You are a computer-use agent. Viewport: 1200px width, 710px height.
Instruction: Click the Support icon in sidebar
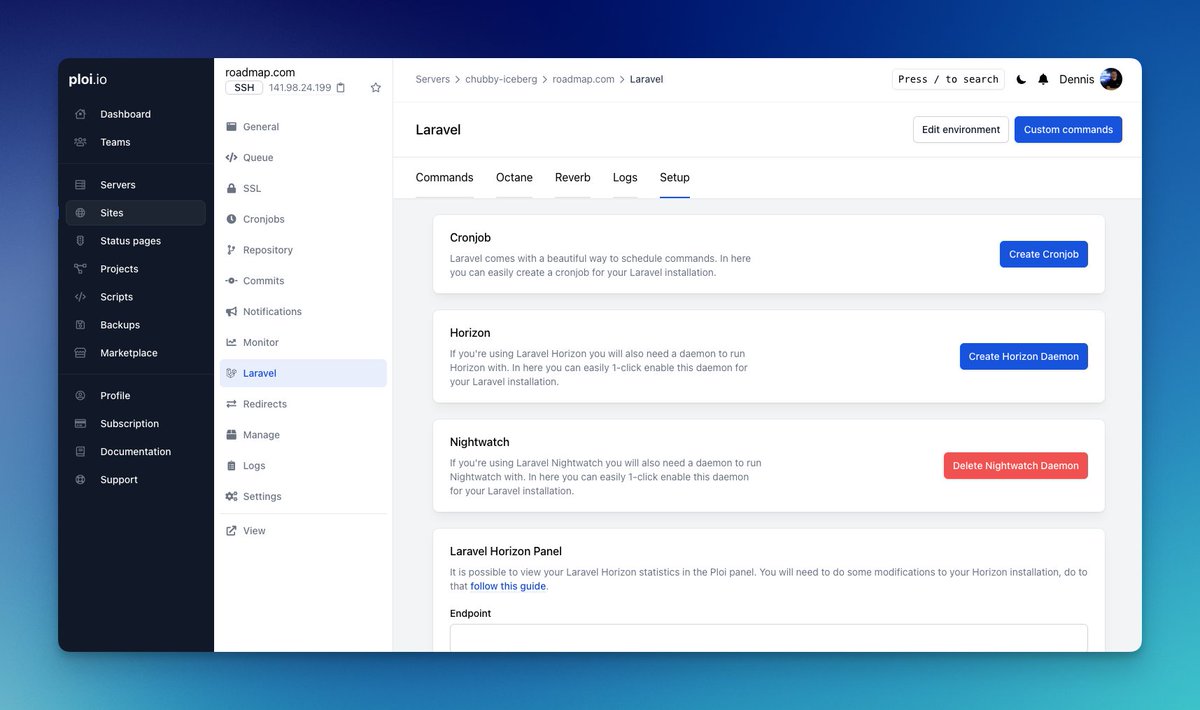[80, 480]
